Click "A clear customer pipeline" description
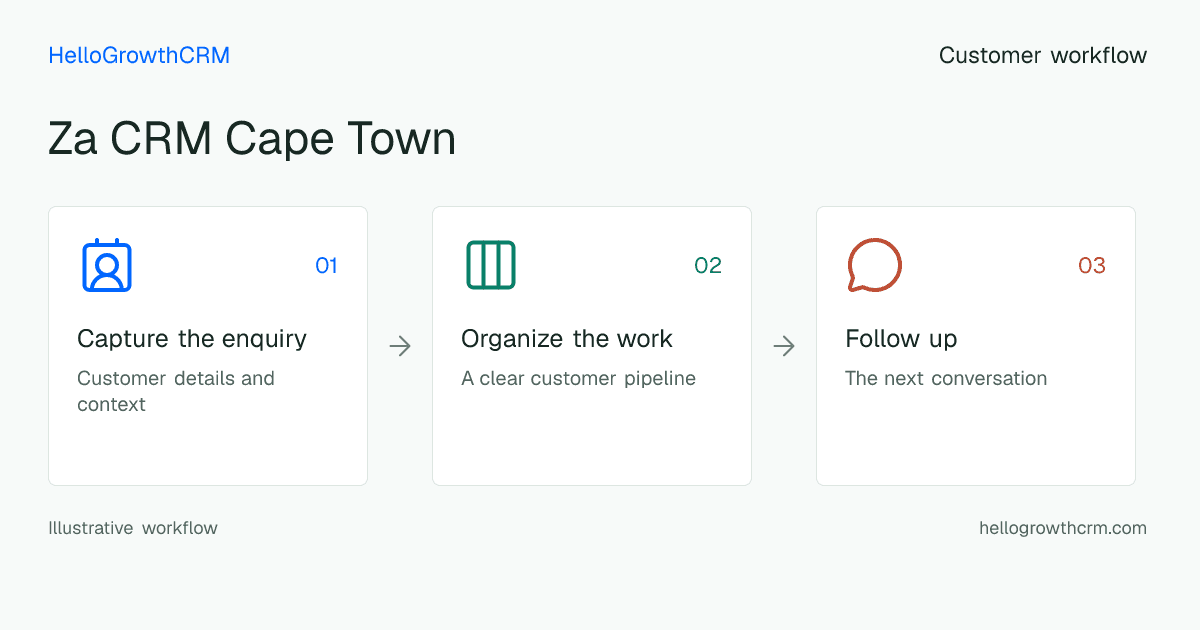The image size is (1200, 630). coord(578,379)
